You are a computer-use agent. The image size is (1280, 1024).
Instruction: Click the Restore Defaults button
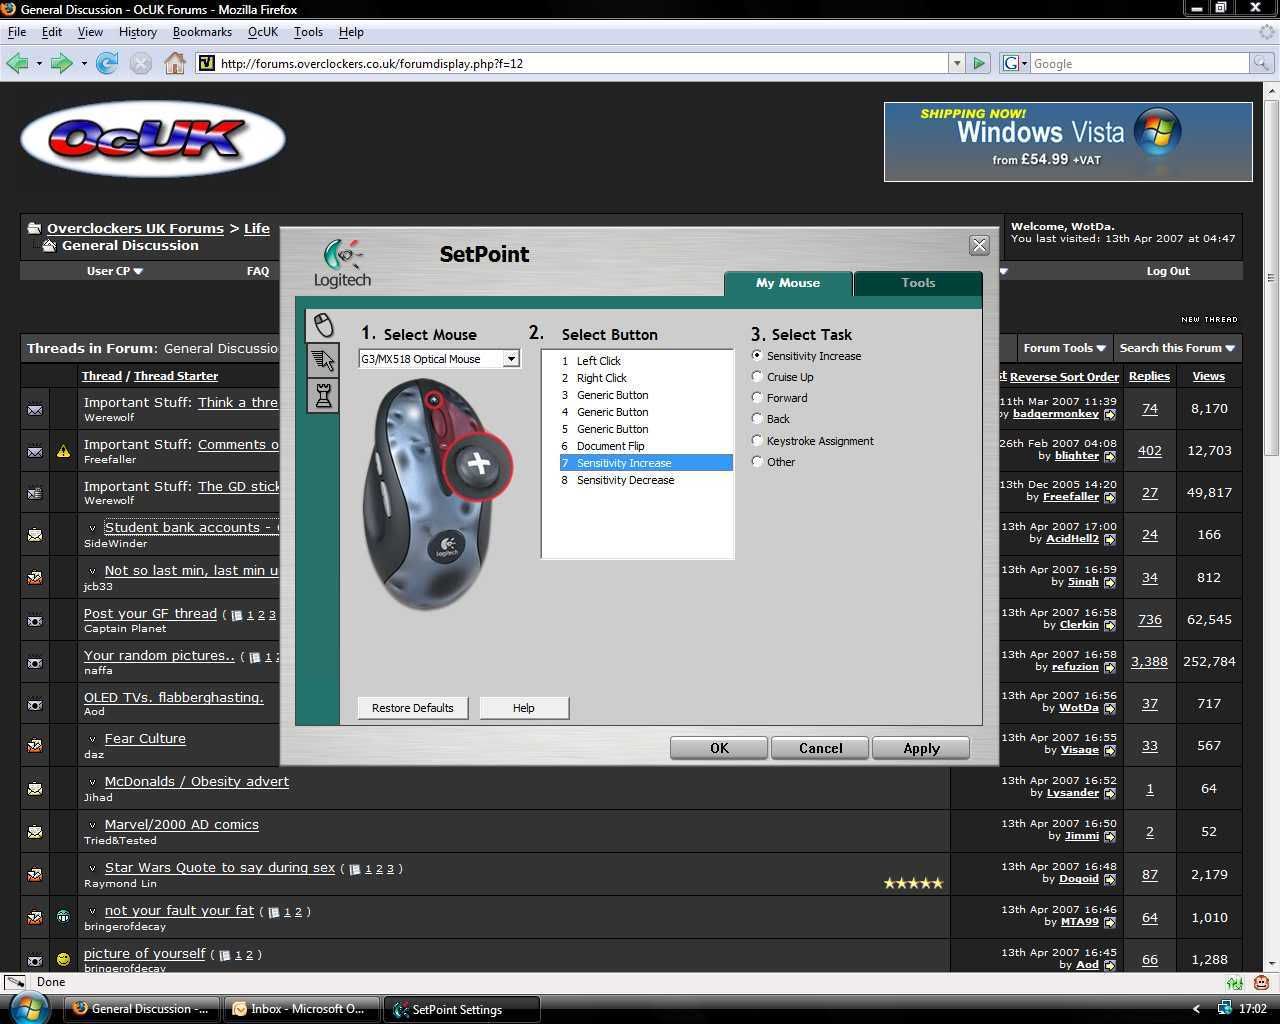412,708
